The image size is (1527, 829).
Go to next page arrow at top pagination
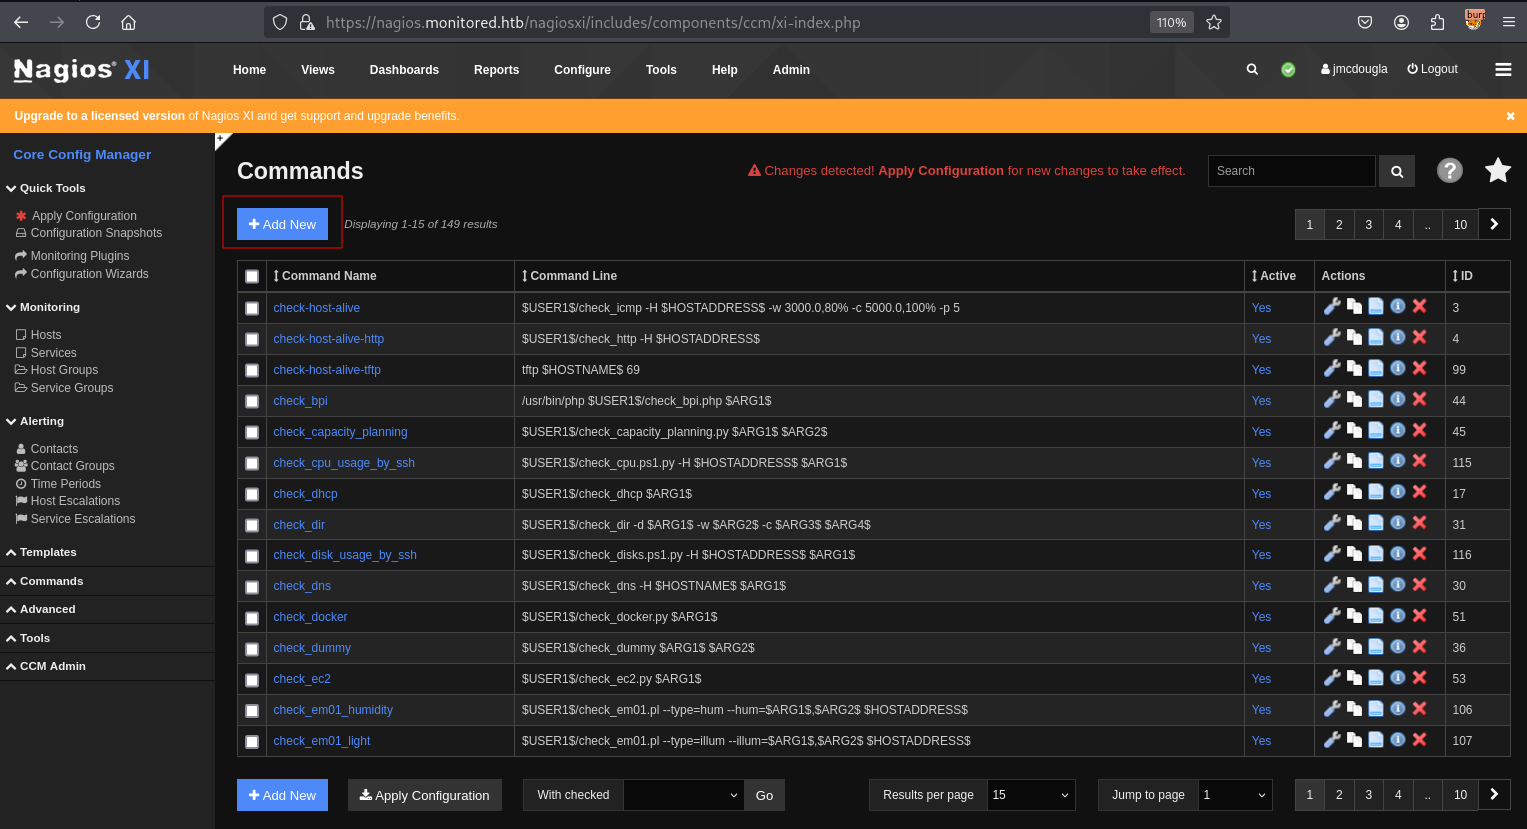click(x=1494, y=224)
